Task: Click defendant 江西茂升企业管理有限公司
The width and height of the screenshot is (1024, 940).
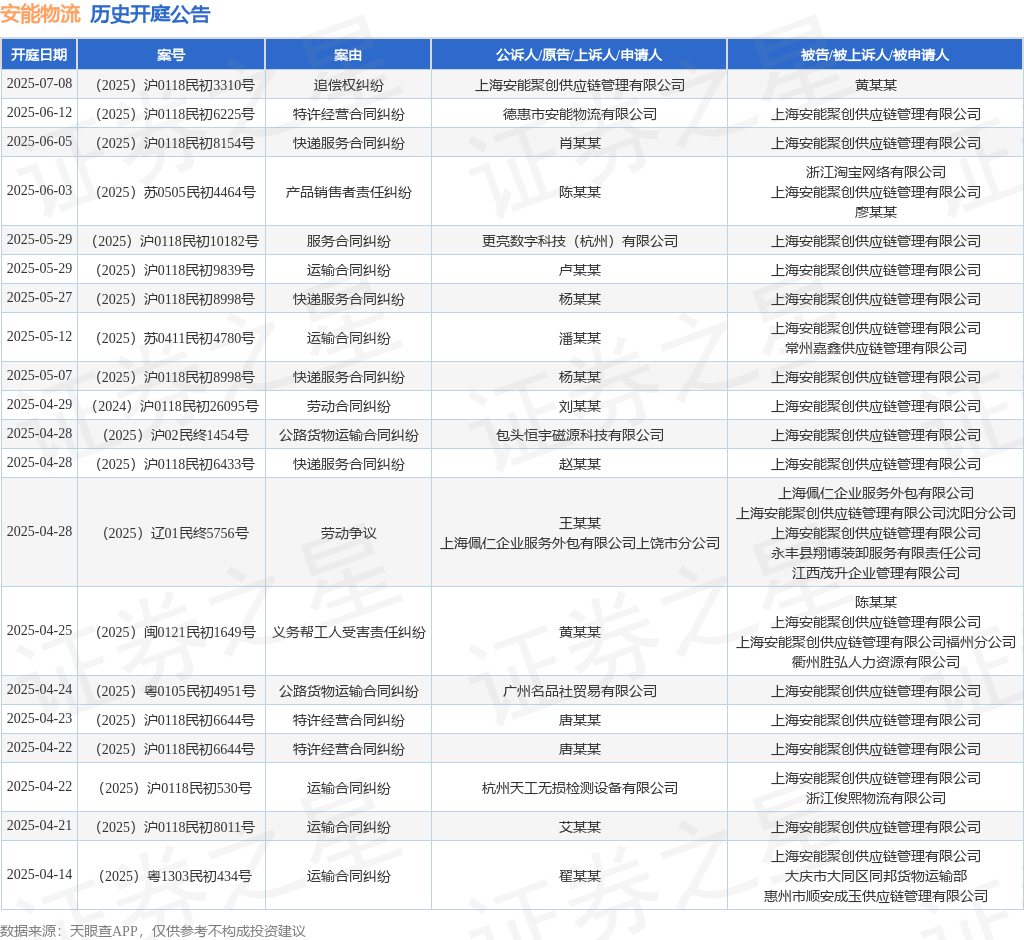Action: point(875,573)
